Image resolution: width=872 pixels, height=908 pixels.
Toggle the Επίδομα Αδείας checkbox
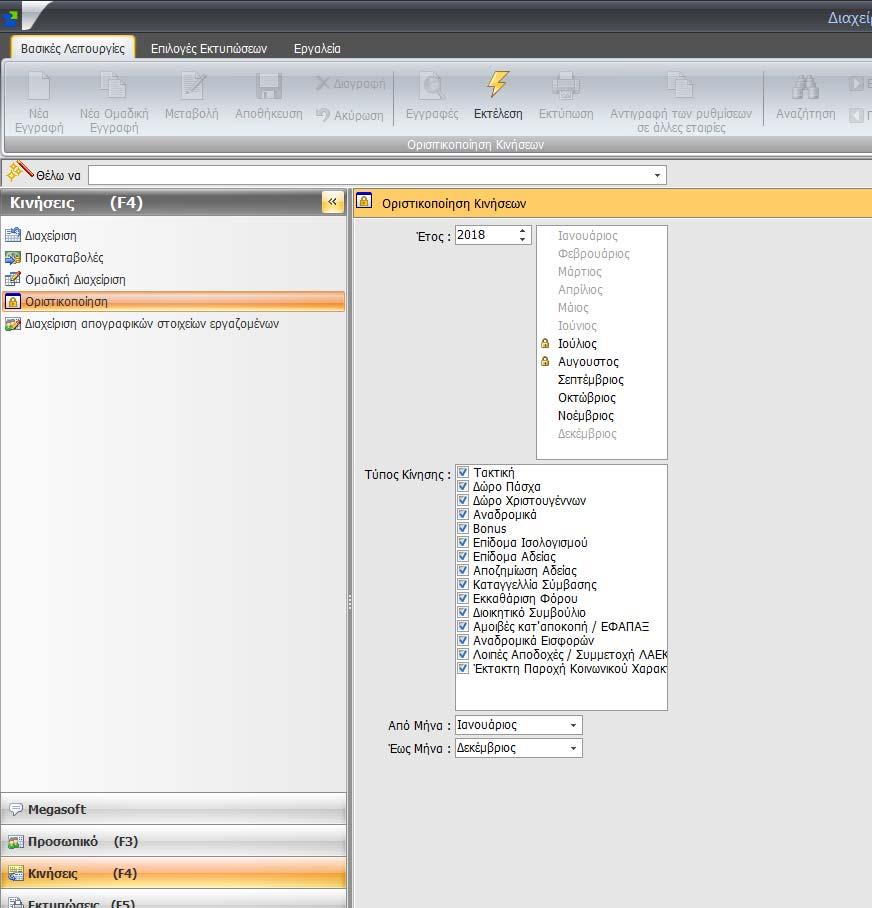[x=463, y=556]
